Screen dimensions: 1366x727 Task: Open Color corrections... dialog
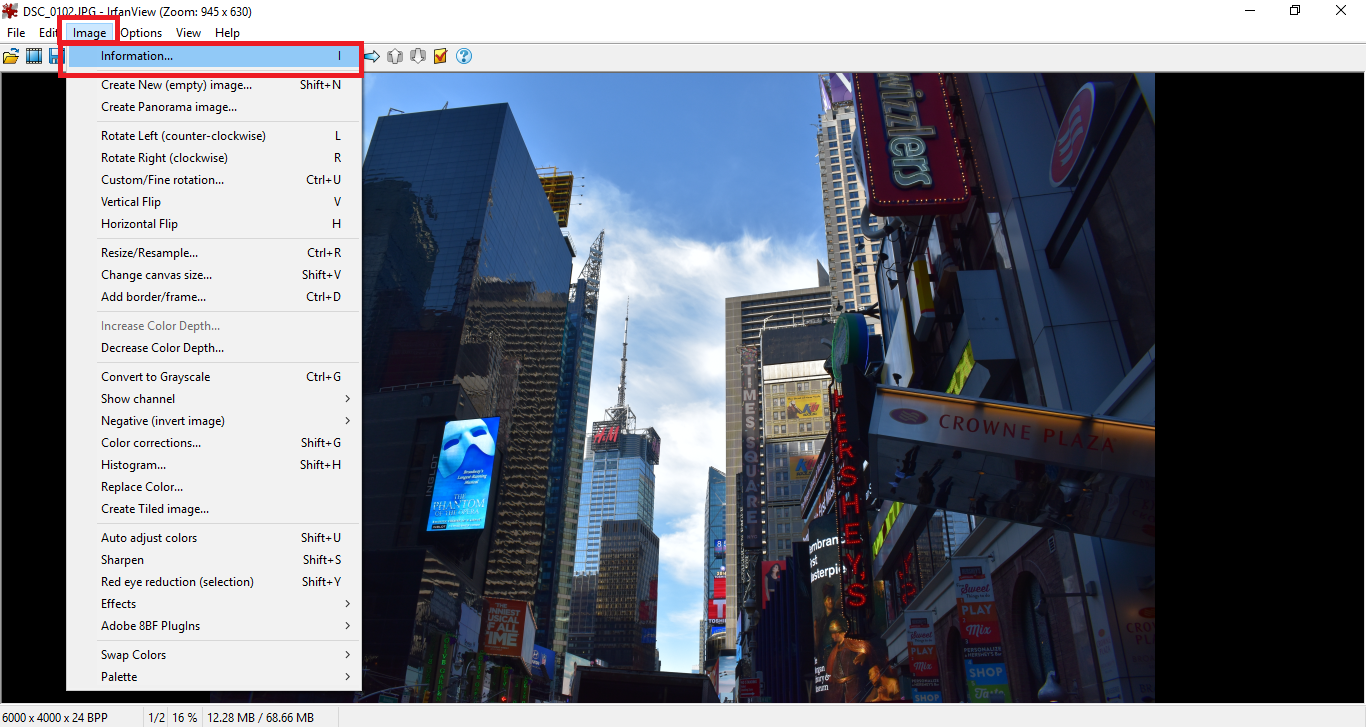point(213,443)
